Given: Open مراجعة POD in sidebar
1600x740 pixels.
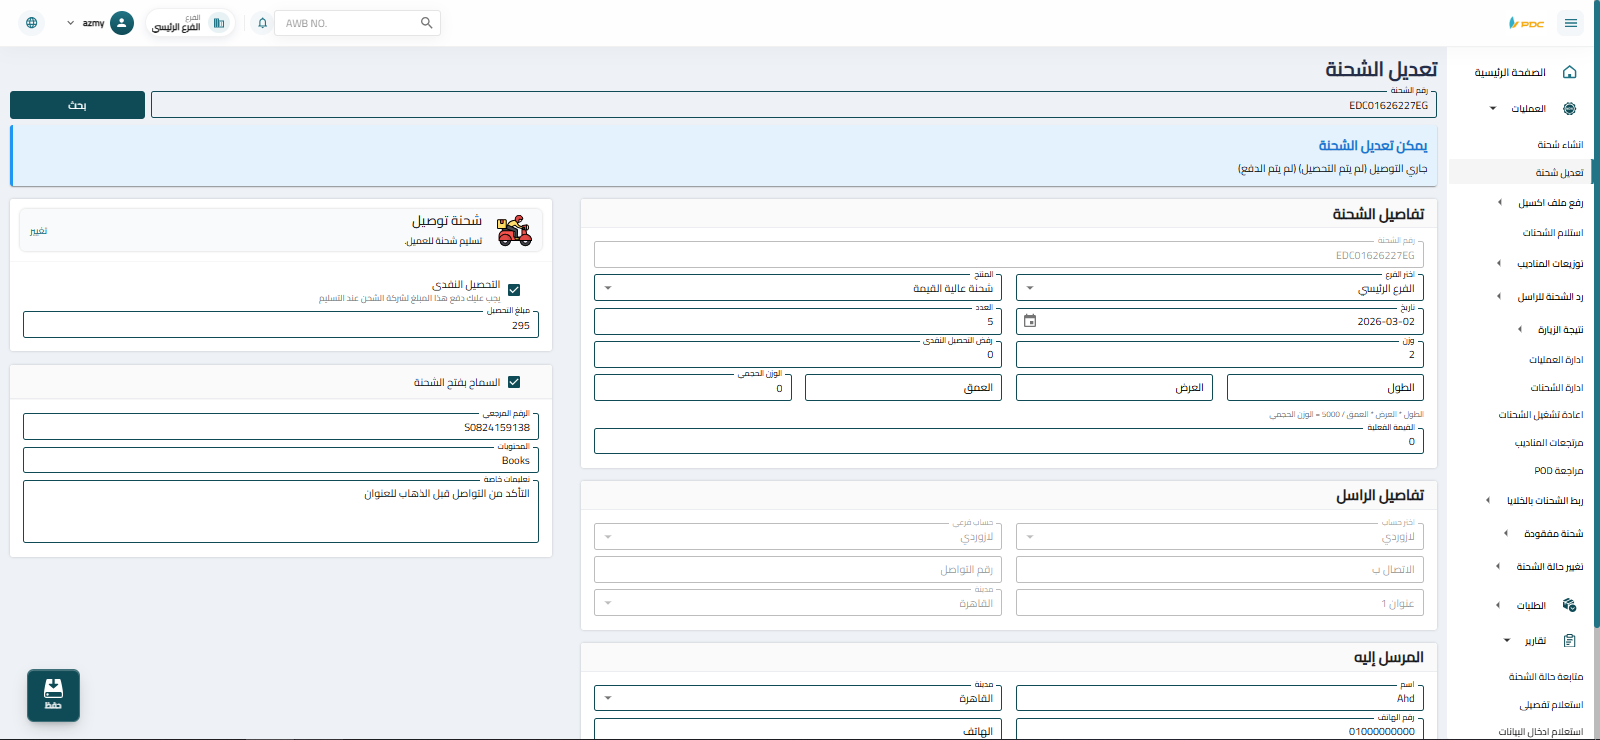Looking at the screenshot, I should (1559, 471).
